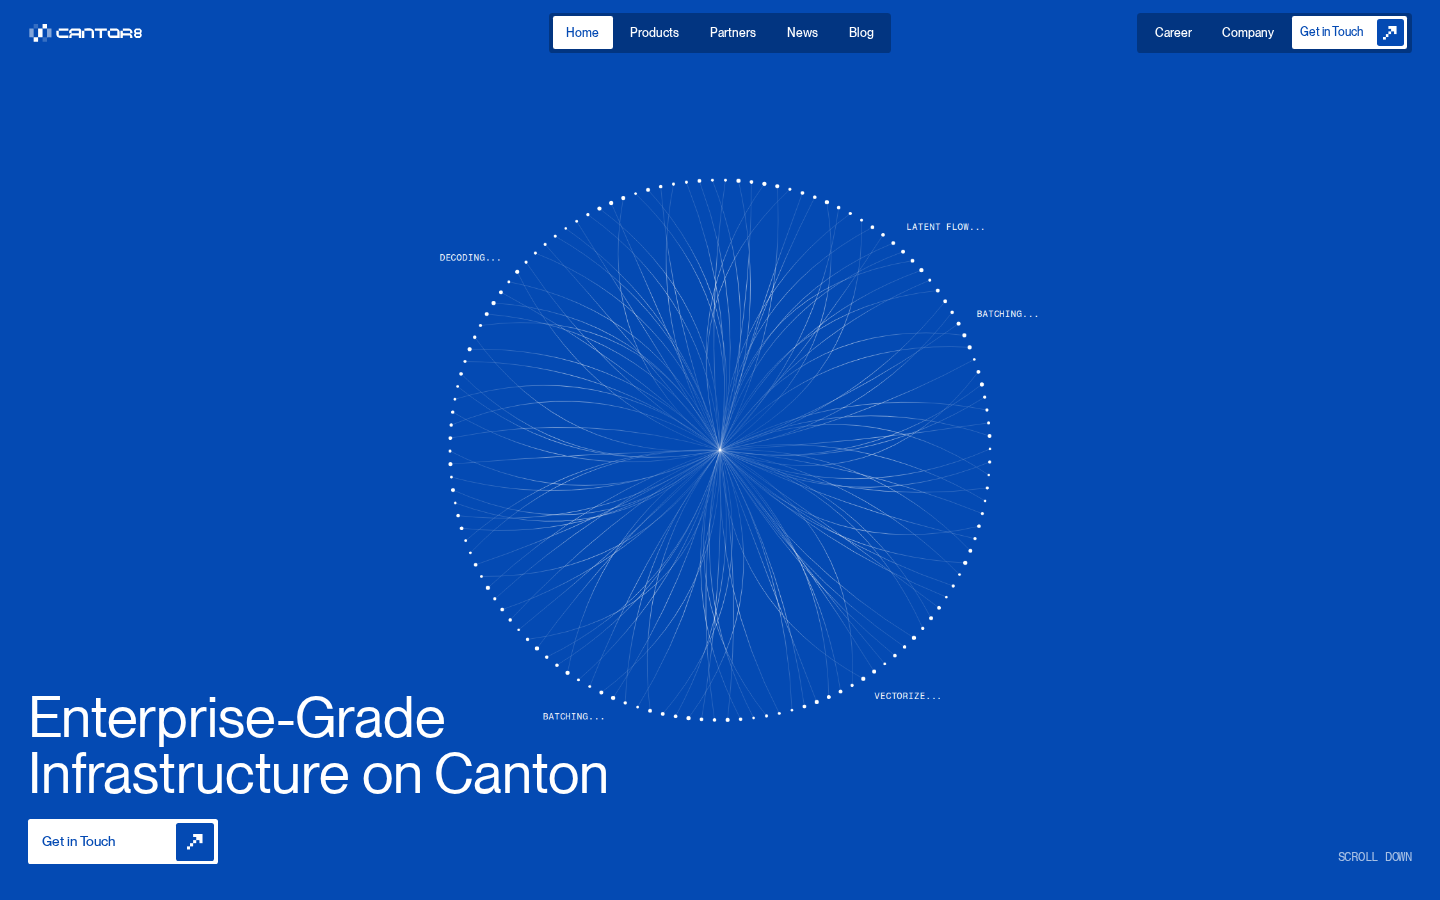This screenshot has height=900, width=1440.
Task: Click the hero Get in Touch text below the headline
Action: click(x=79, y=841)
